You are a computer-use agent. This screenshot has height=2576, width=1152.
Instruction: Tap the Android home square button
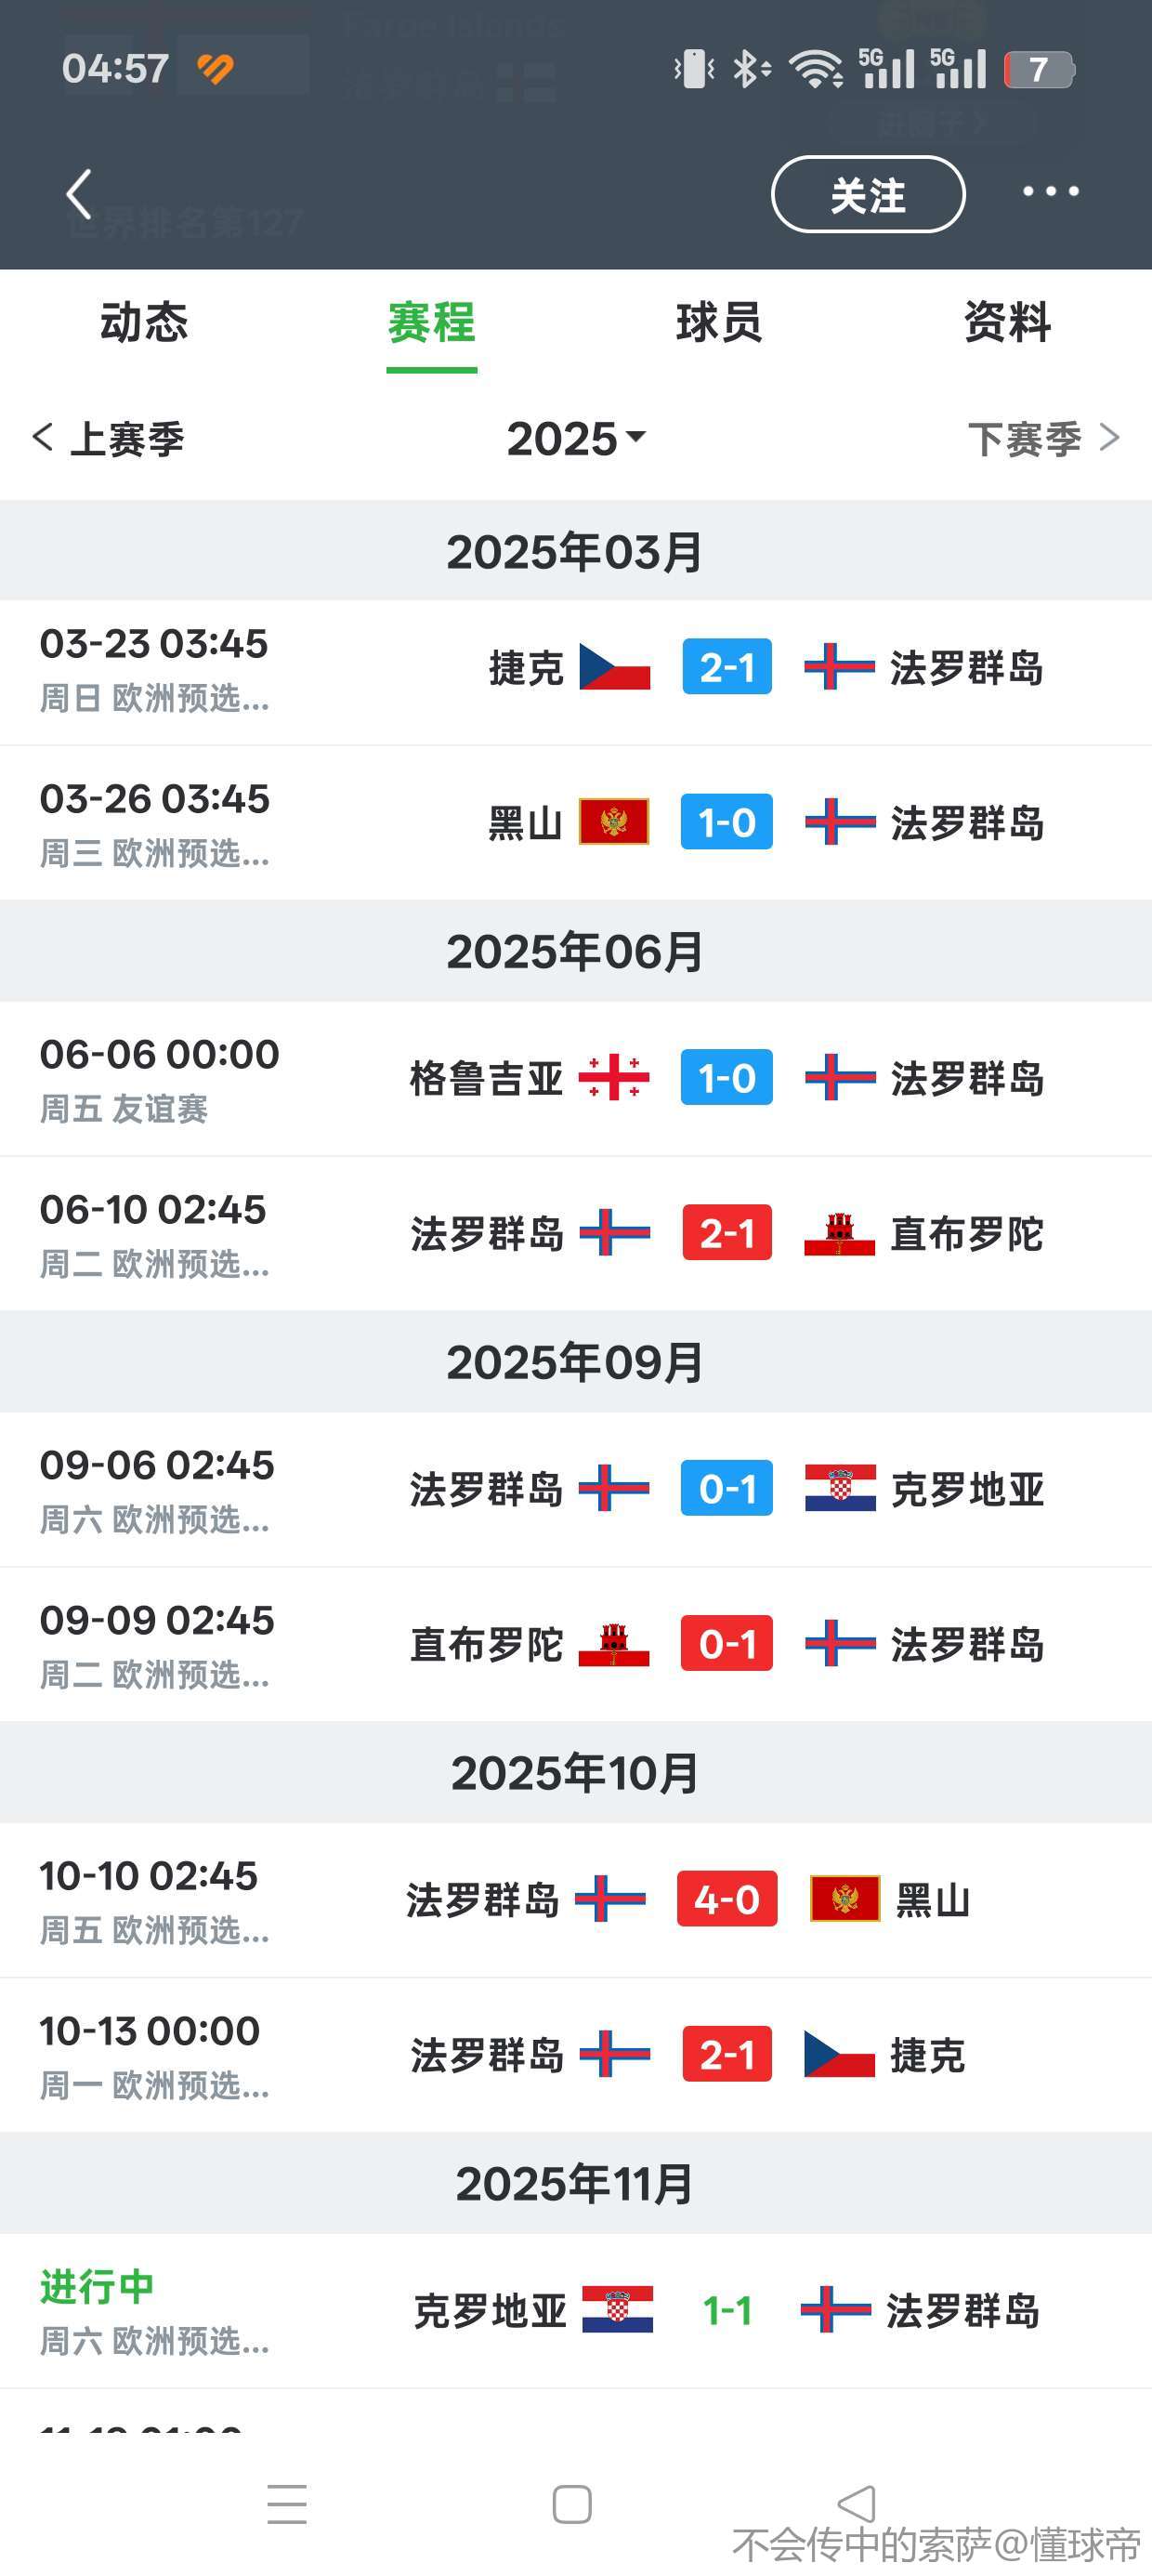[572, 2504]
